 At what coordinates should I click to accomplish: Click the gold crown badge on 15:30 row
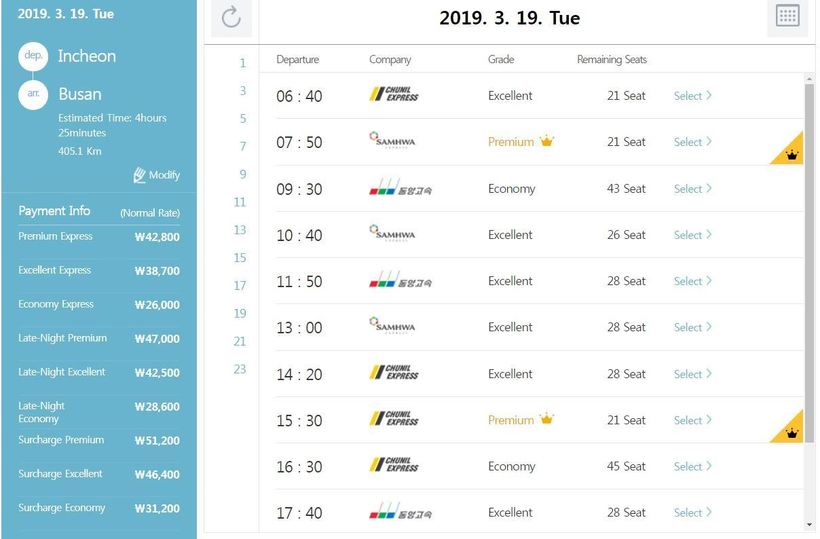[791, 432]
